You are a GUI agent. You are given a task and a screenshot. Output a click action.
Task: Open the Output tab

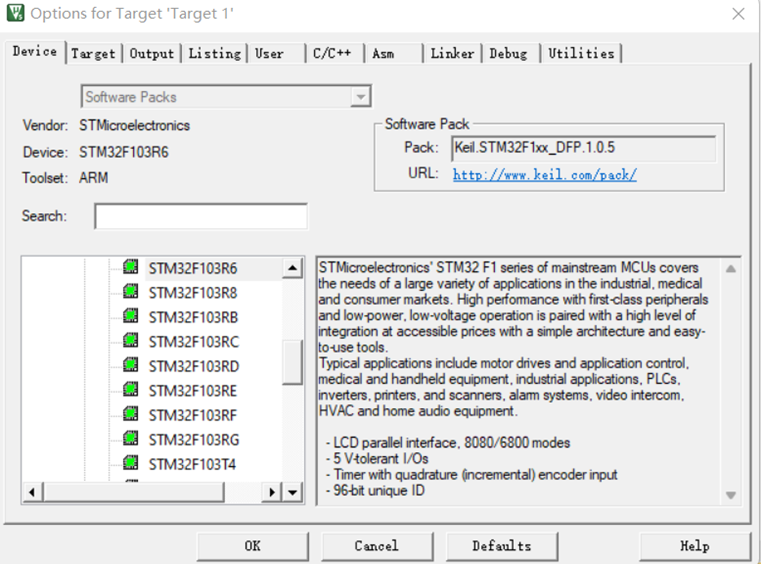(151, 53)
